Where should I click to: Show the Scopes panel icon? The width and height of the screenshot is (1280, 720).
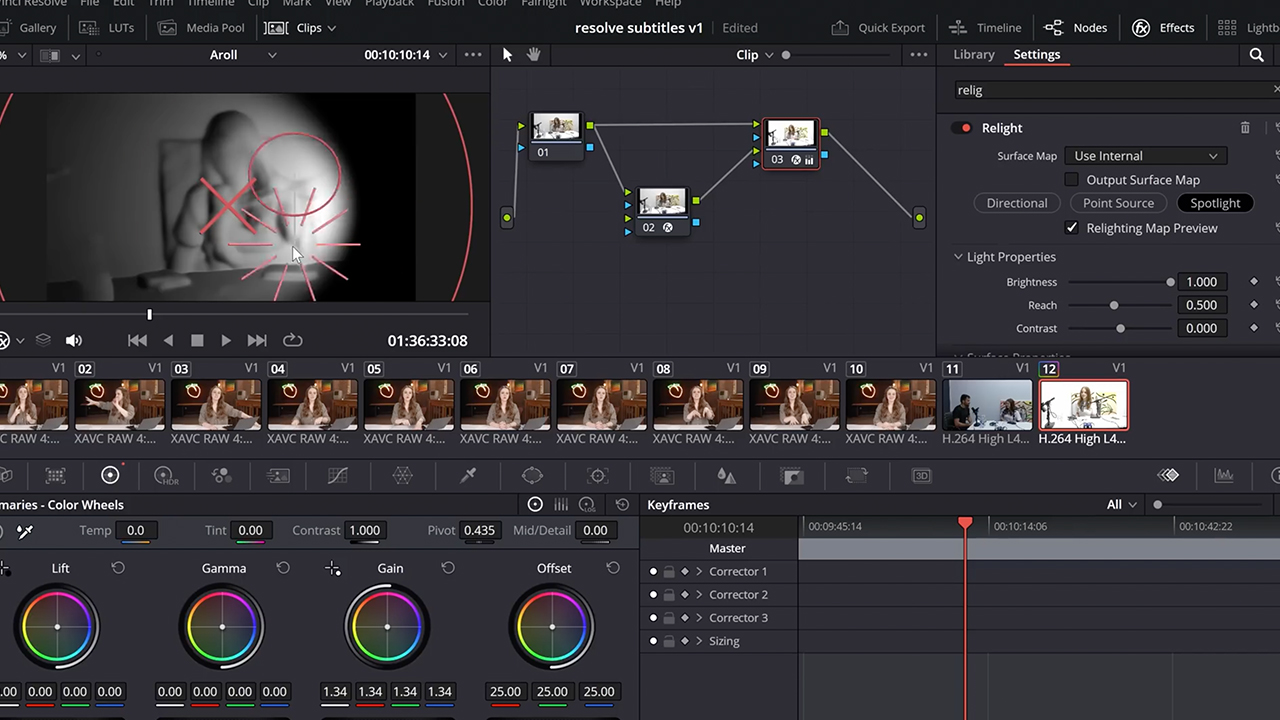1223,476
